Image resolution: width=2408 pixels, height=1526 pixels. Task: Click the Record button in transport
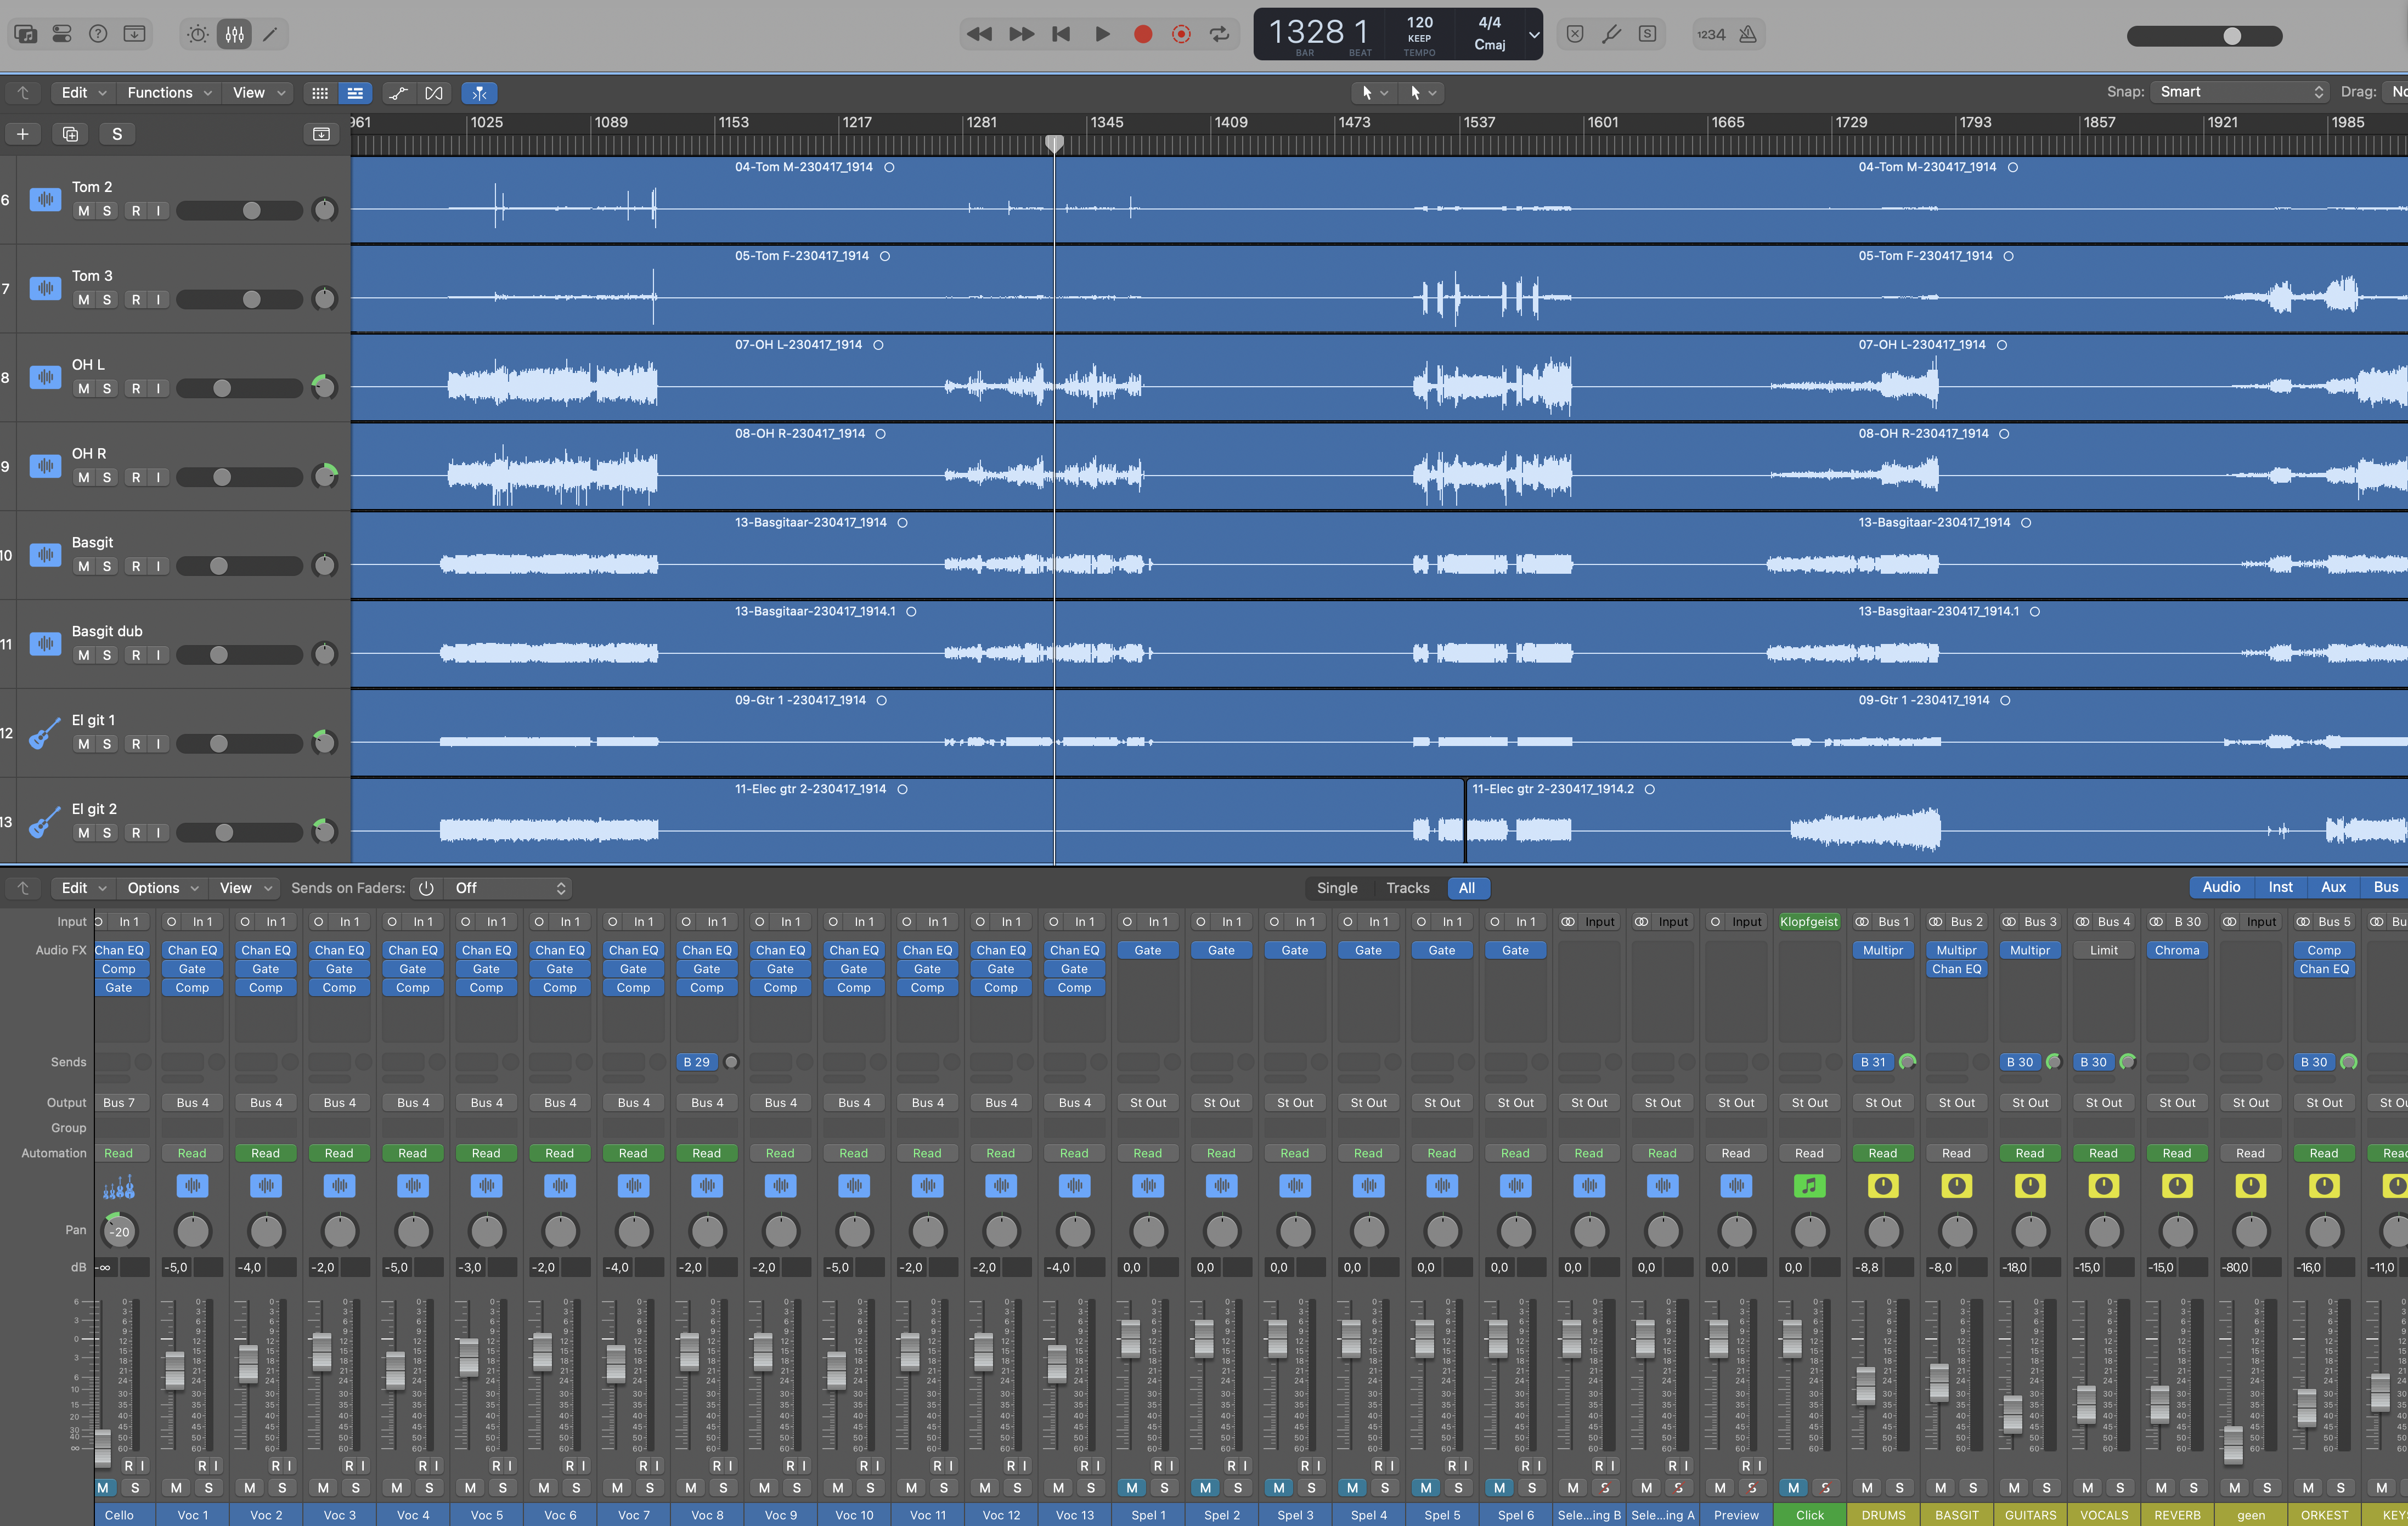(x=1142, y=34)
